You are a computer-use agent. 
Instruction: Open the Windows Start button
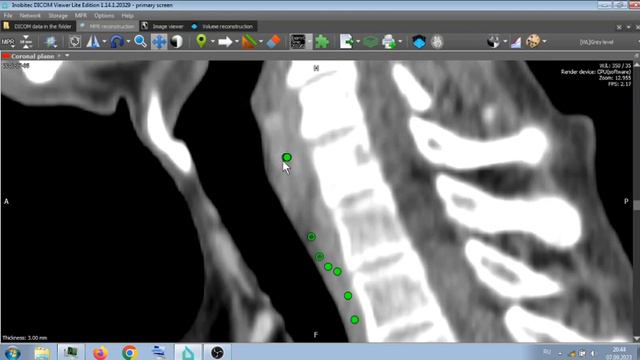click(12, 352)
